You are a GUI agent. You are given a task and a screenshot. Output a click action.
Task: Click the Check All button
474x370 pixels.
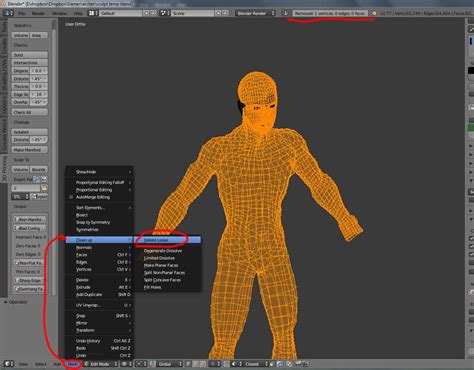pos(30,112)
